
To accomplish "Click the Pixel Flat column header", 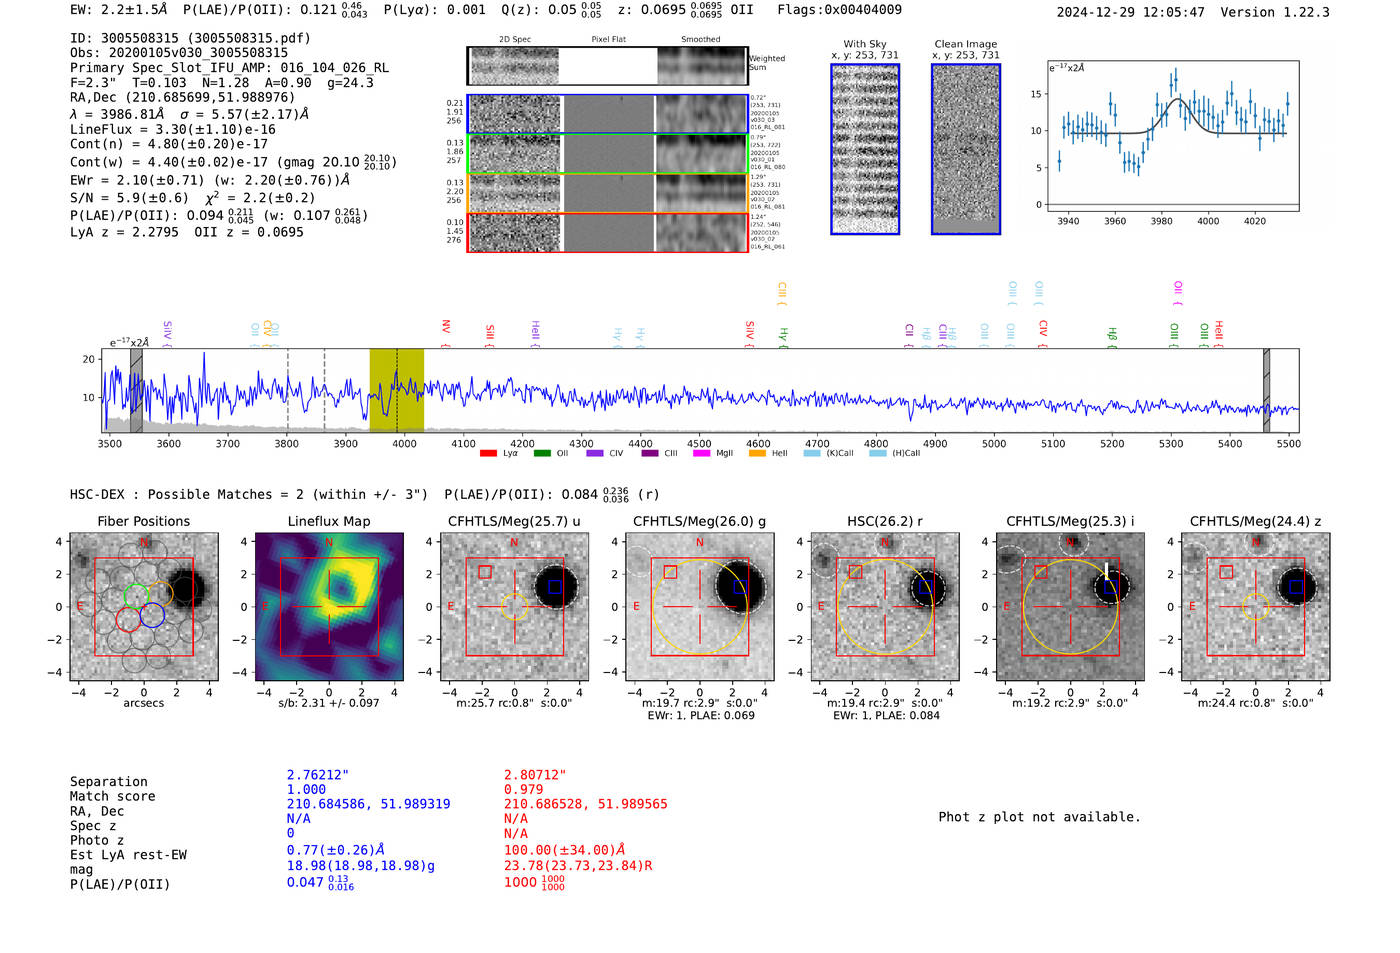I will click(608, 40).
